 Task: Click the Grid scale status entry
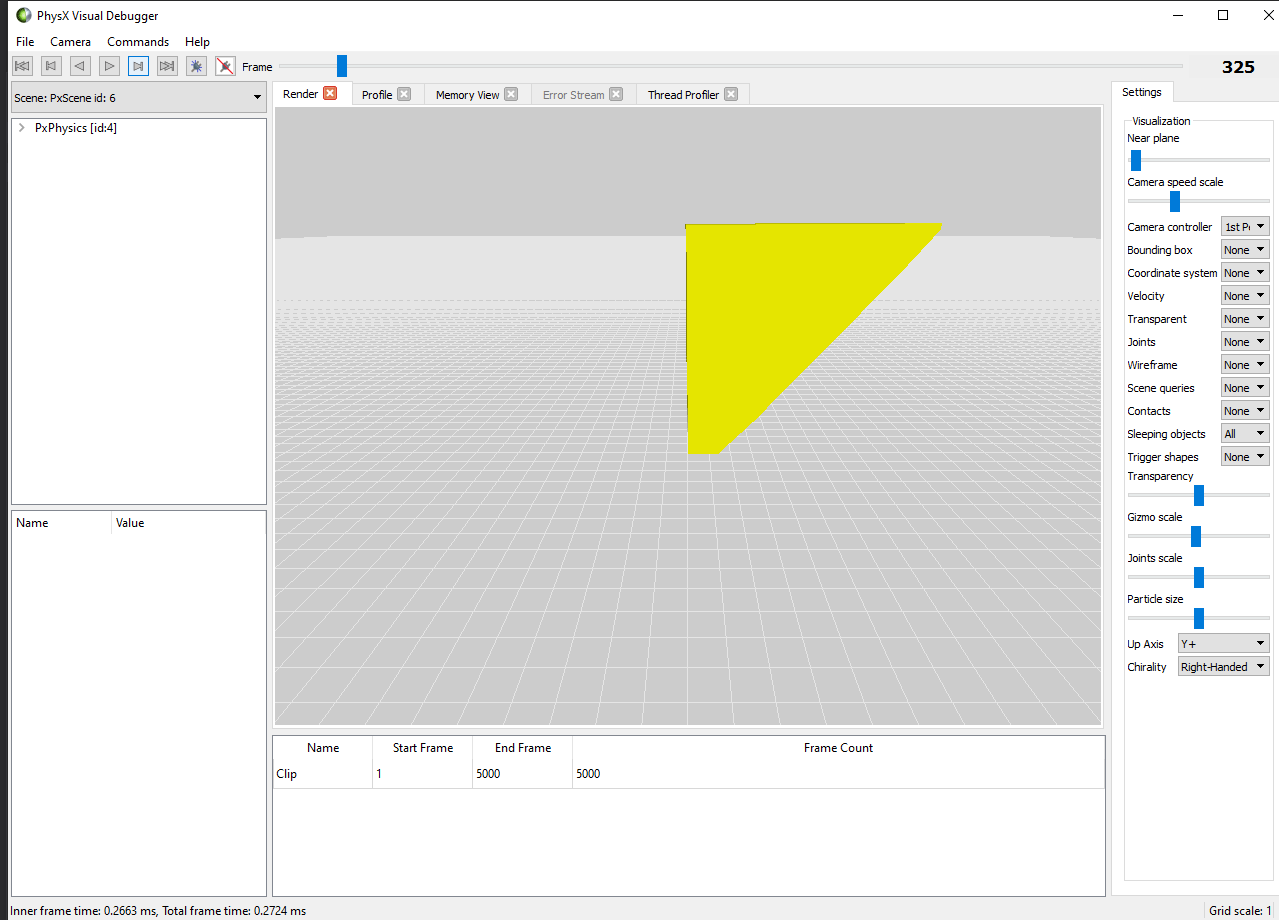click(x=1240, y=911)
